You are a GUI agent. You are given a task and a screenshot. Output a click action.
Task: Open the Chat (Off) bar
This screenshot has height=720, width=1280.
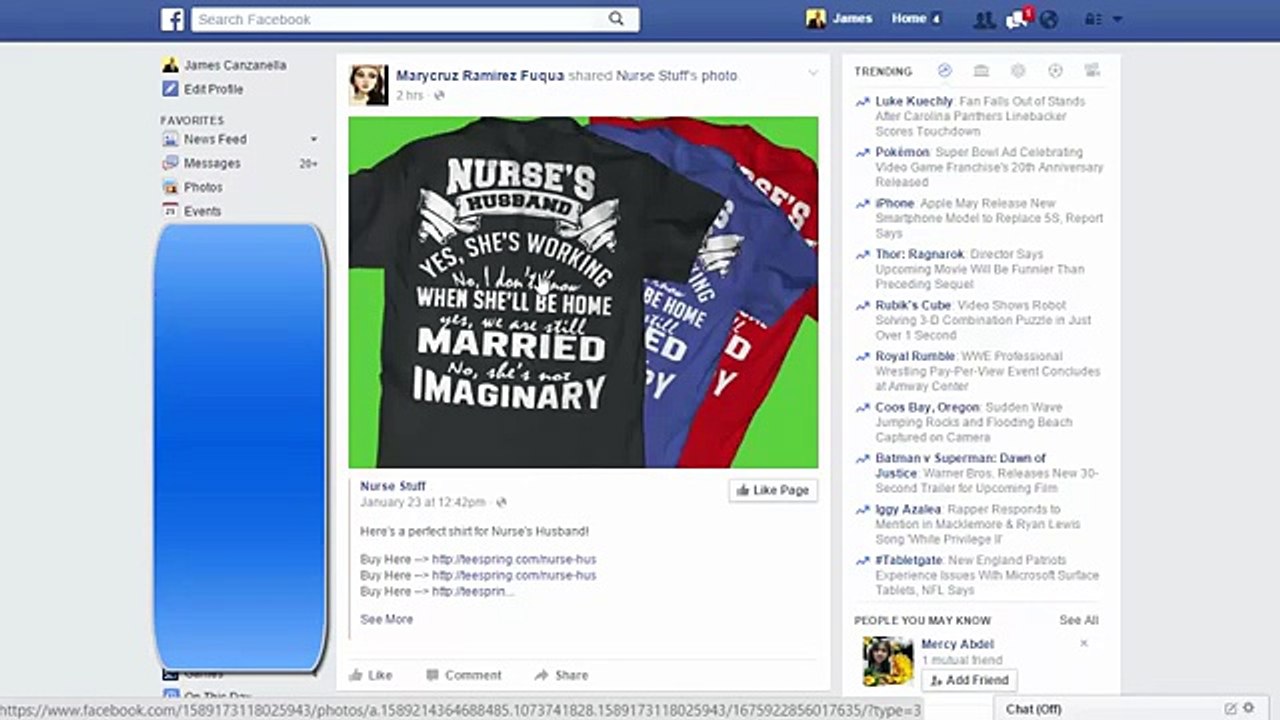point(1034,709)
